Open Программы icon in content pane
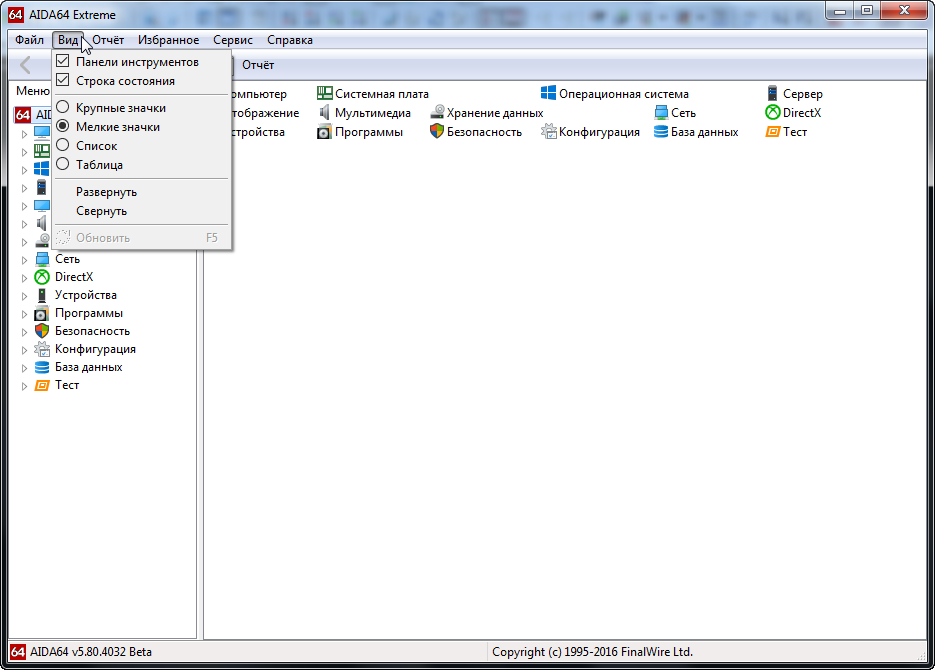The height and width of the screenshot is (670, 935). click(324, 131)
